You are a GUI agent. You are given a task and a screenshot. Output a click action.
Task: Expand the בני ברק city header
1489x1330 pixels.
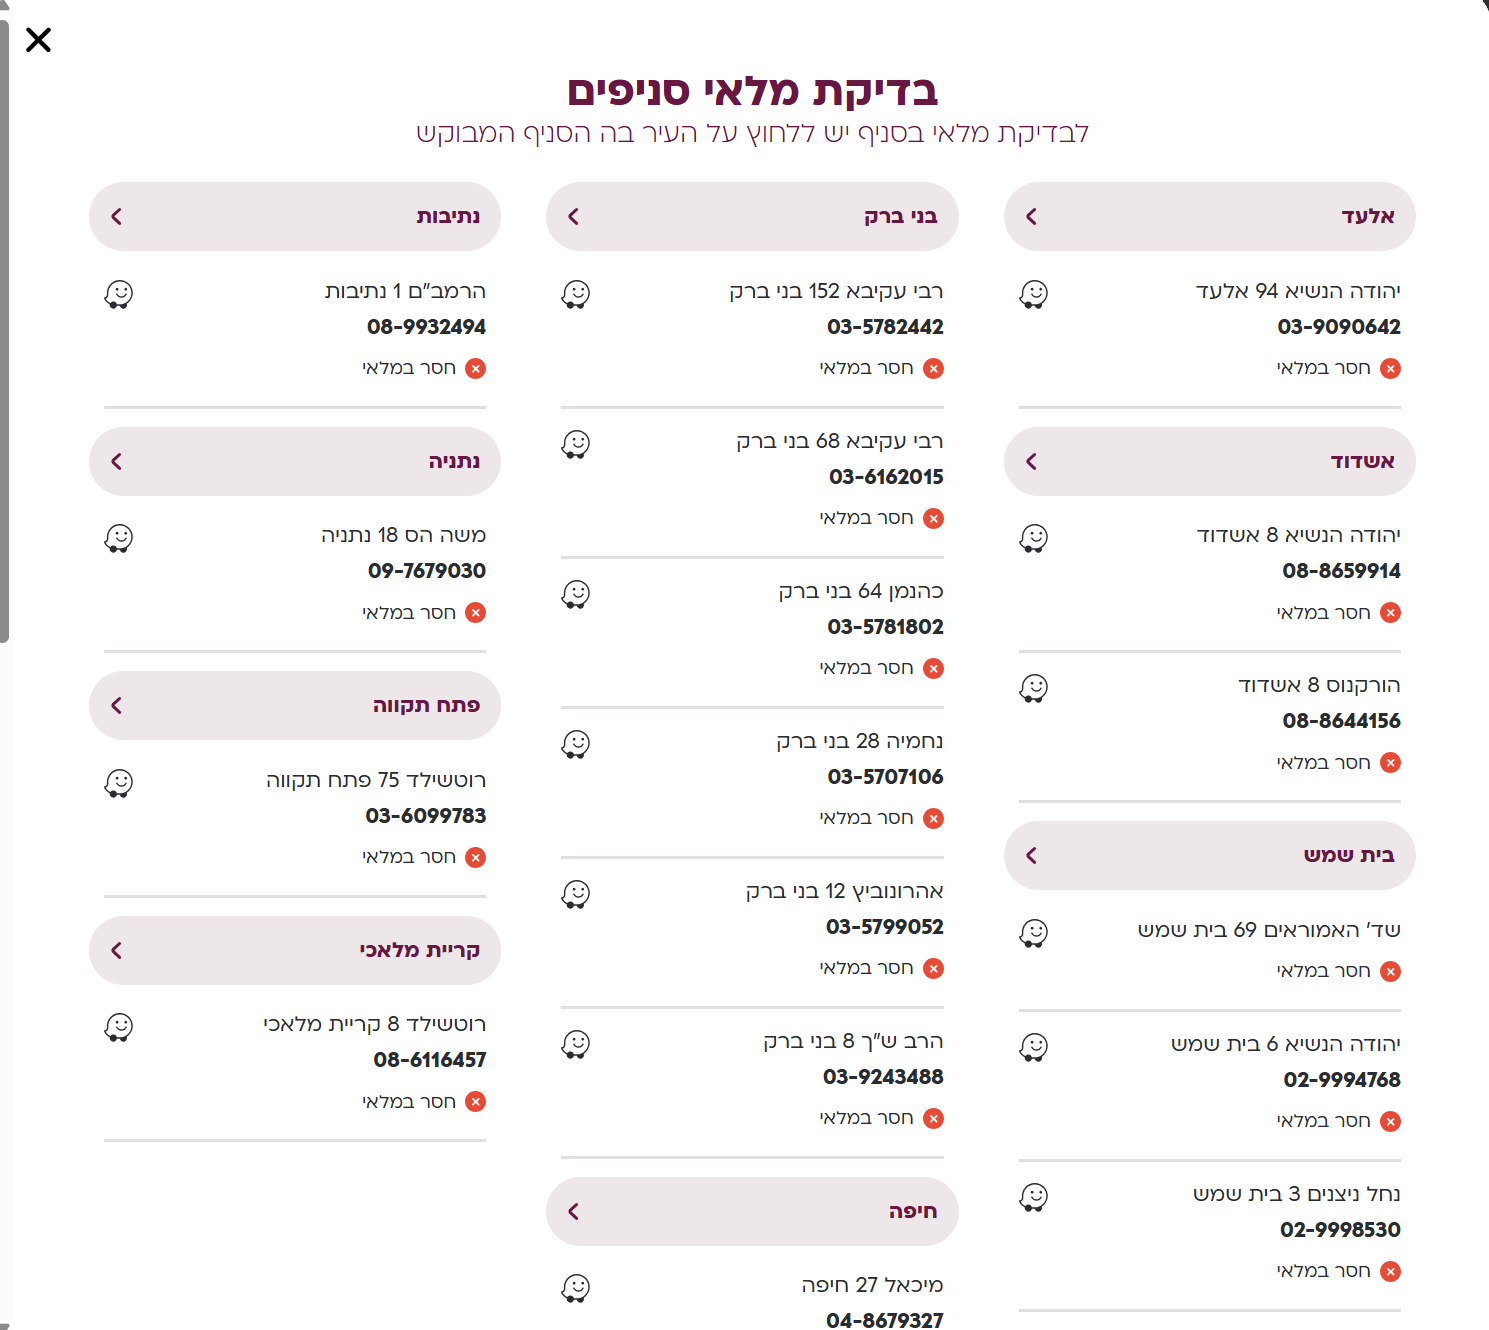pos(752,216)
